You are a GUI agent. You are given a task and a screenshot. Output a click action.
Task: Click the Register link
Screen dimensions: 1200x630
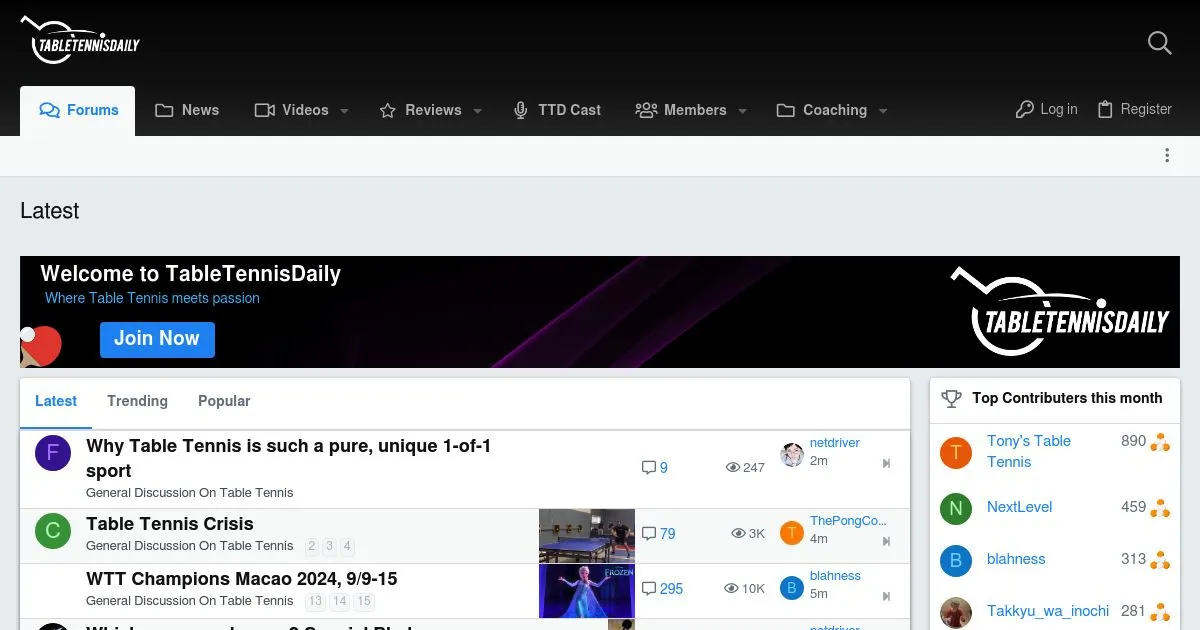(x=1134, y=110)
